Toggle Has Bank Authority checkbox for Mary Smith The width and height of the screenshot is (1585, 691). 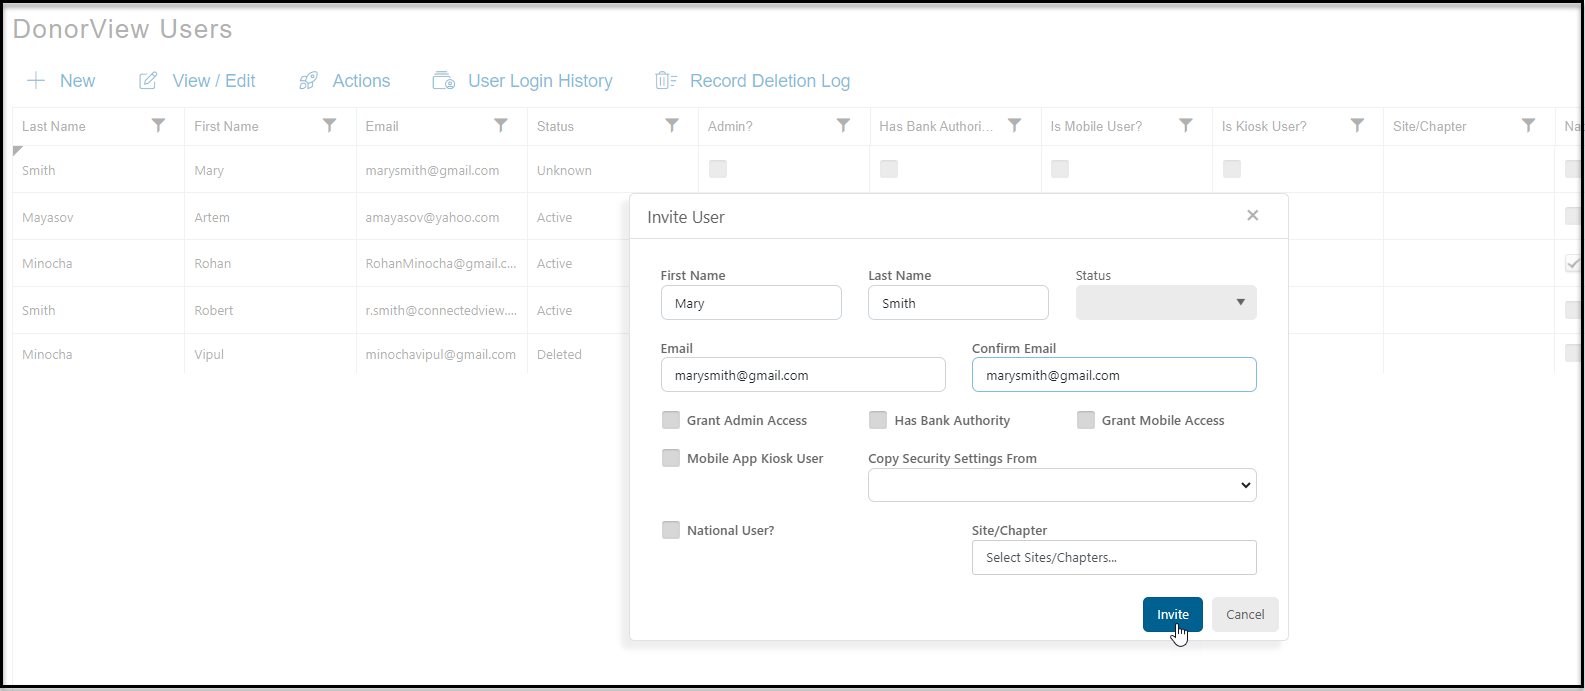pos(889,169)
